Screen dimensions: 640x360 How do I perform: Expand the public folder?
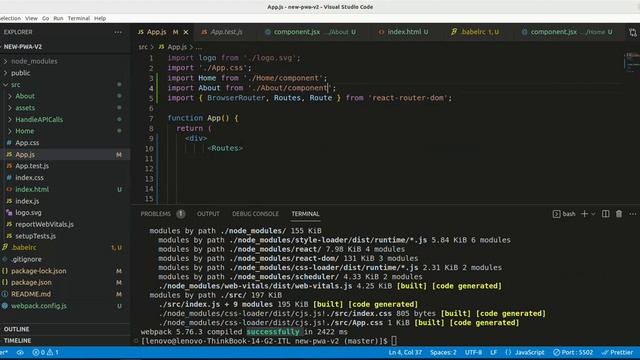point(5,73)
